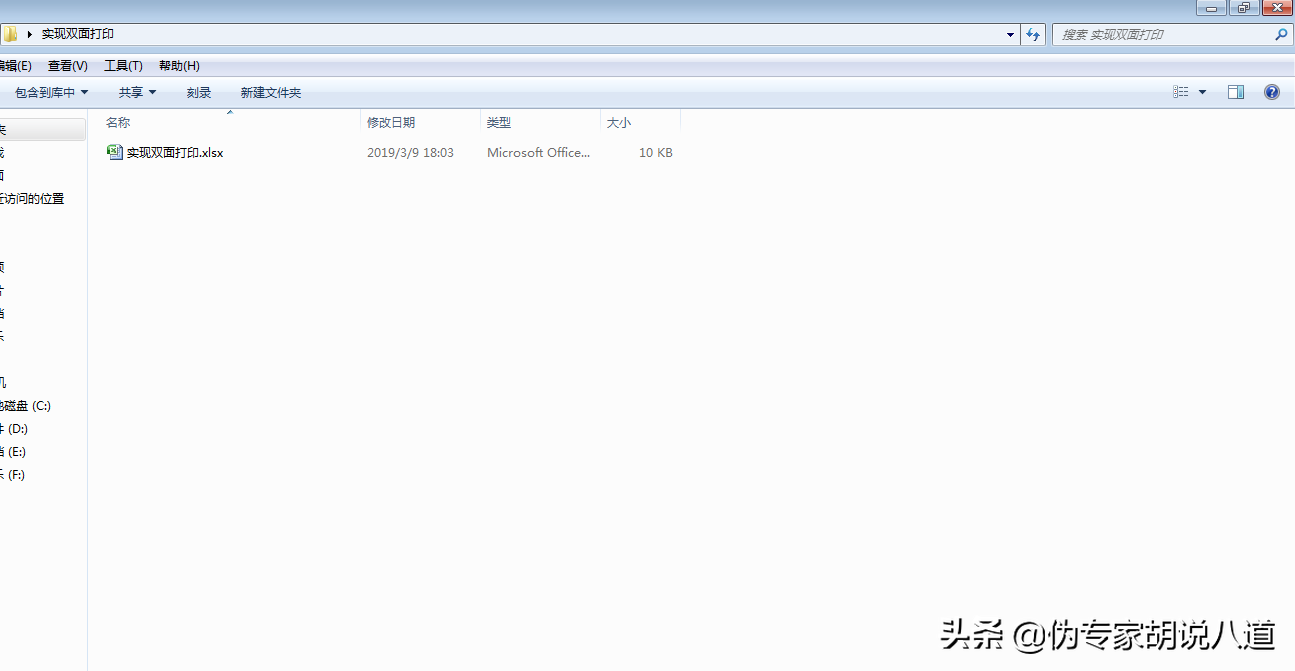
Task: Select the 访问的位置 item in navigation pane
Action: click(x=32, y=199)
